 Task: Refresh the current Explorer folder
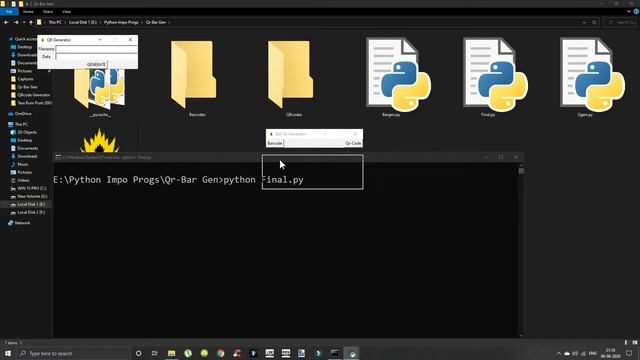(x=594, y=22)
